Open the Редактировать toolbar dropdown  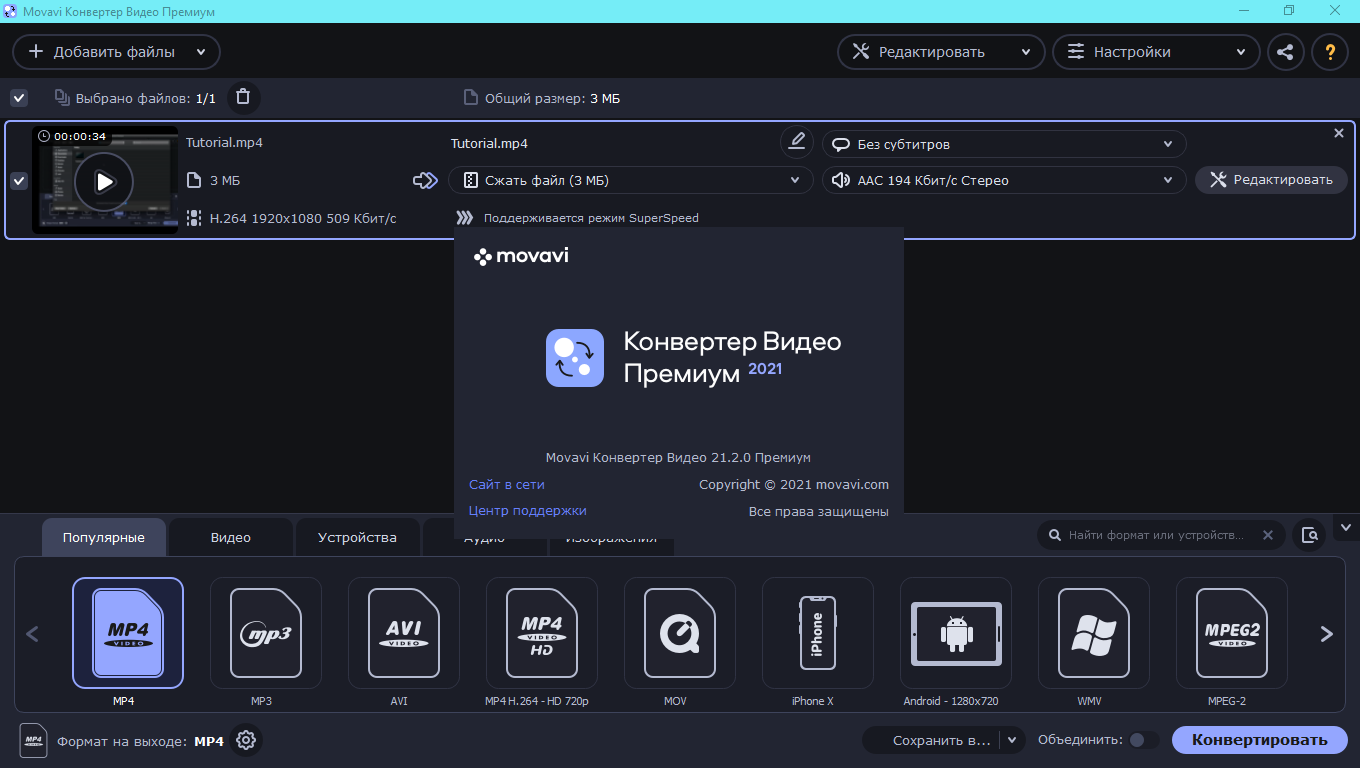click(1026, 52)
